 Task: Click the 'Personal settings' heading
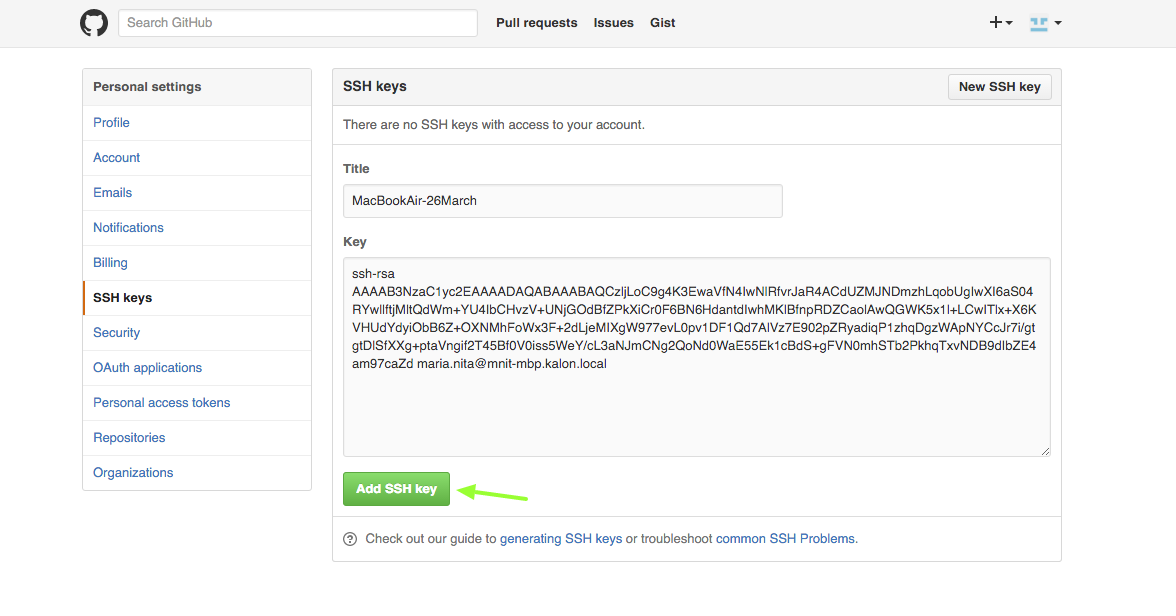147,87
